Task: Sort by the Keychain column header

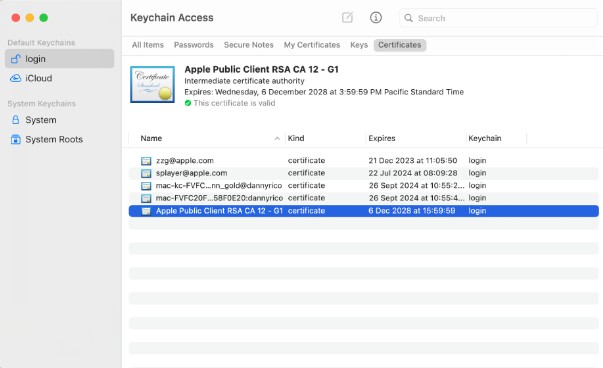Action: point(485,138)
